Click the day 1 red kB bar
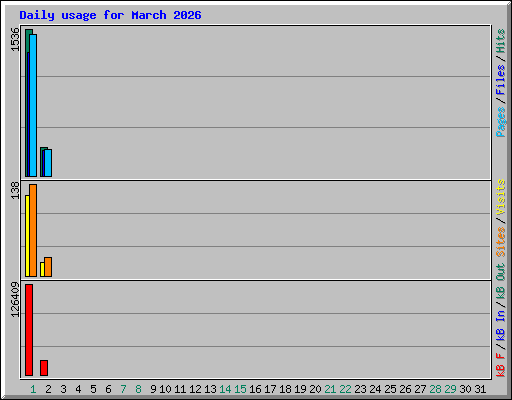512x400 pixels. click(x=29, y=330)
